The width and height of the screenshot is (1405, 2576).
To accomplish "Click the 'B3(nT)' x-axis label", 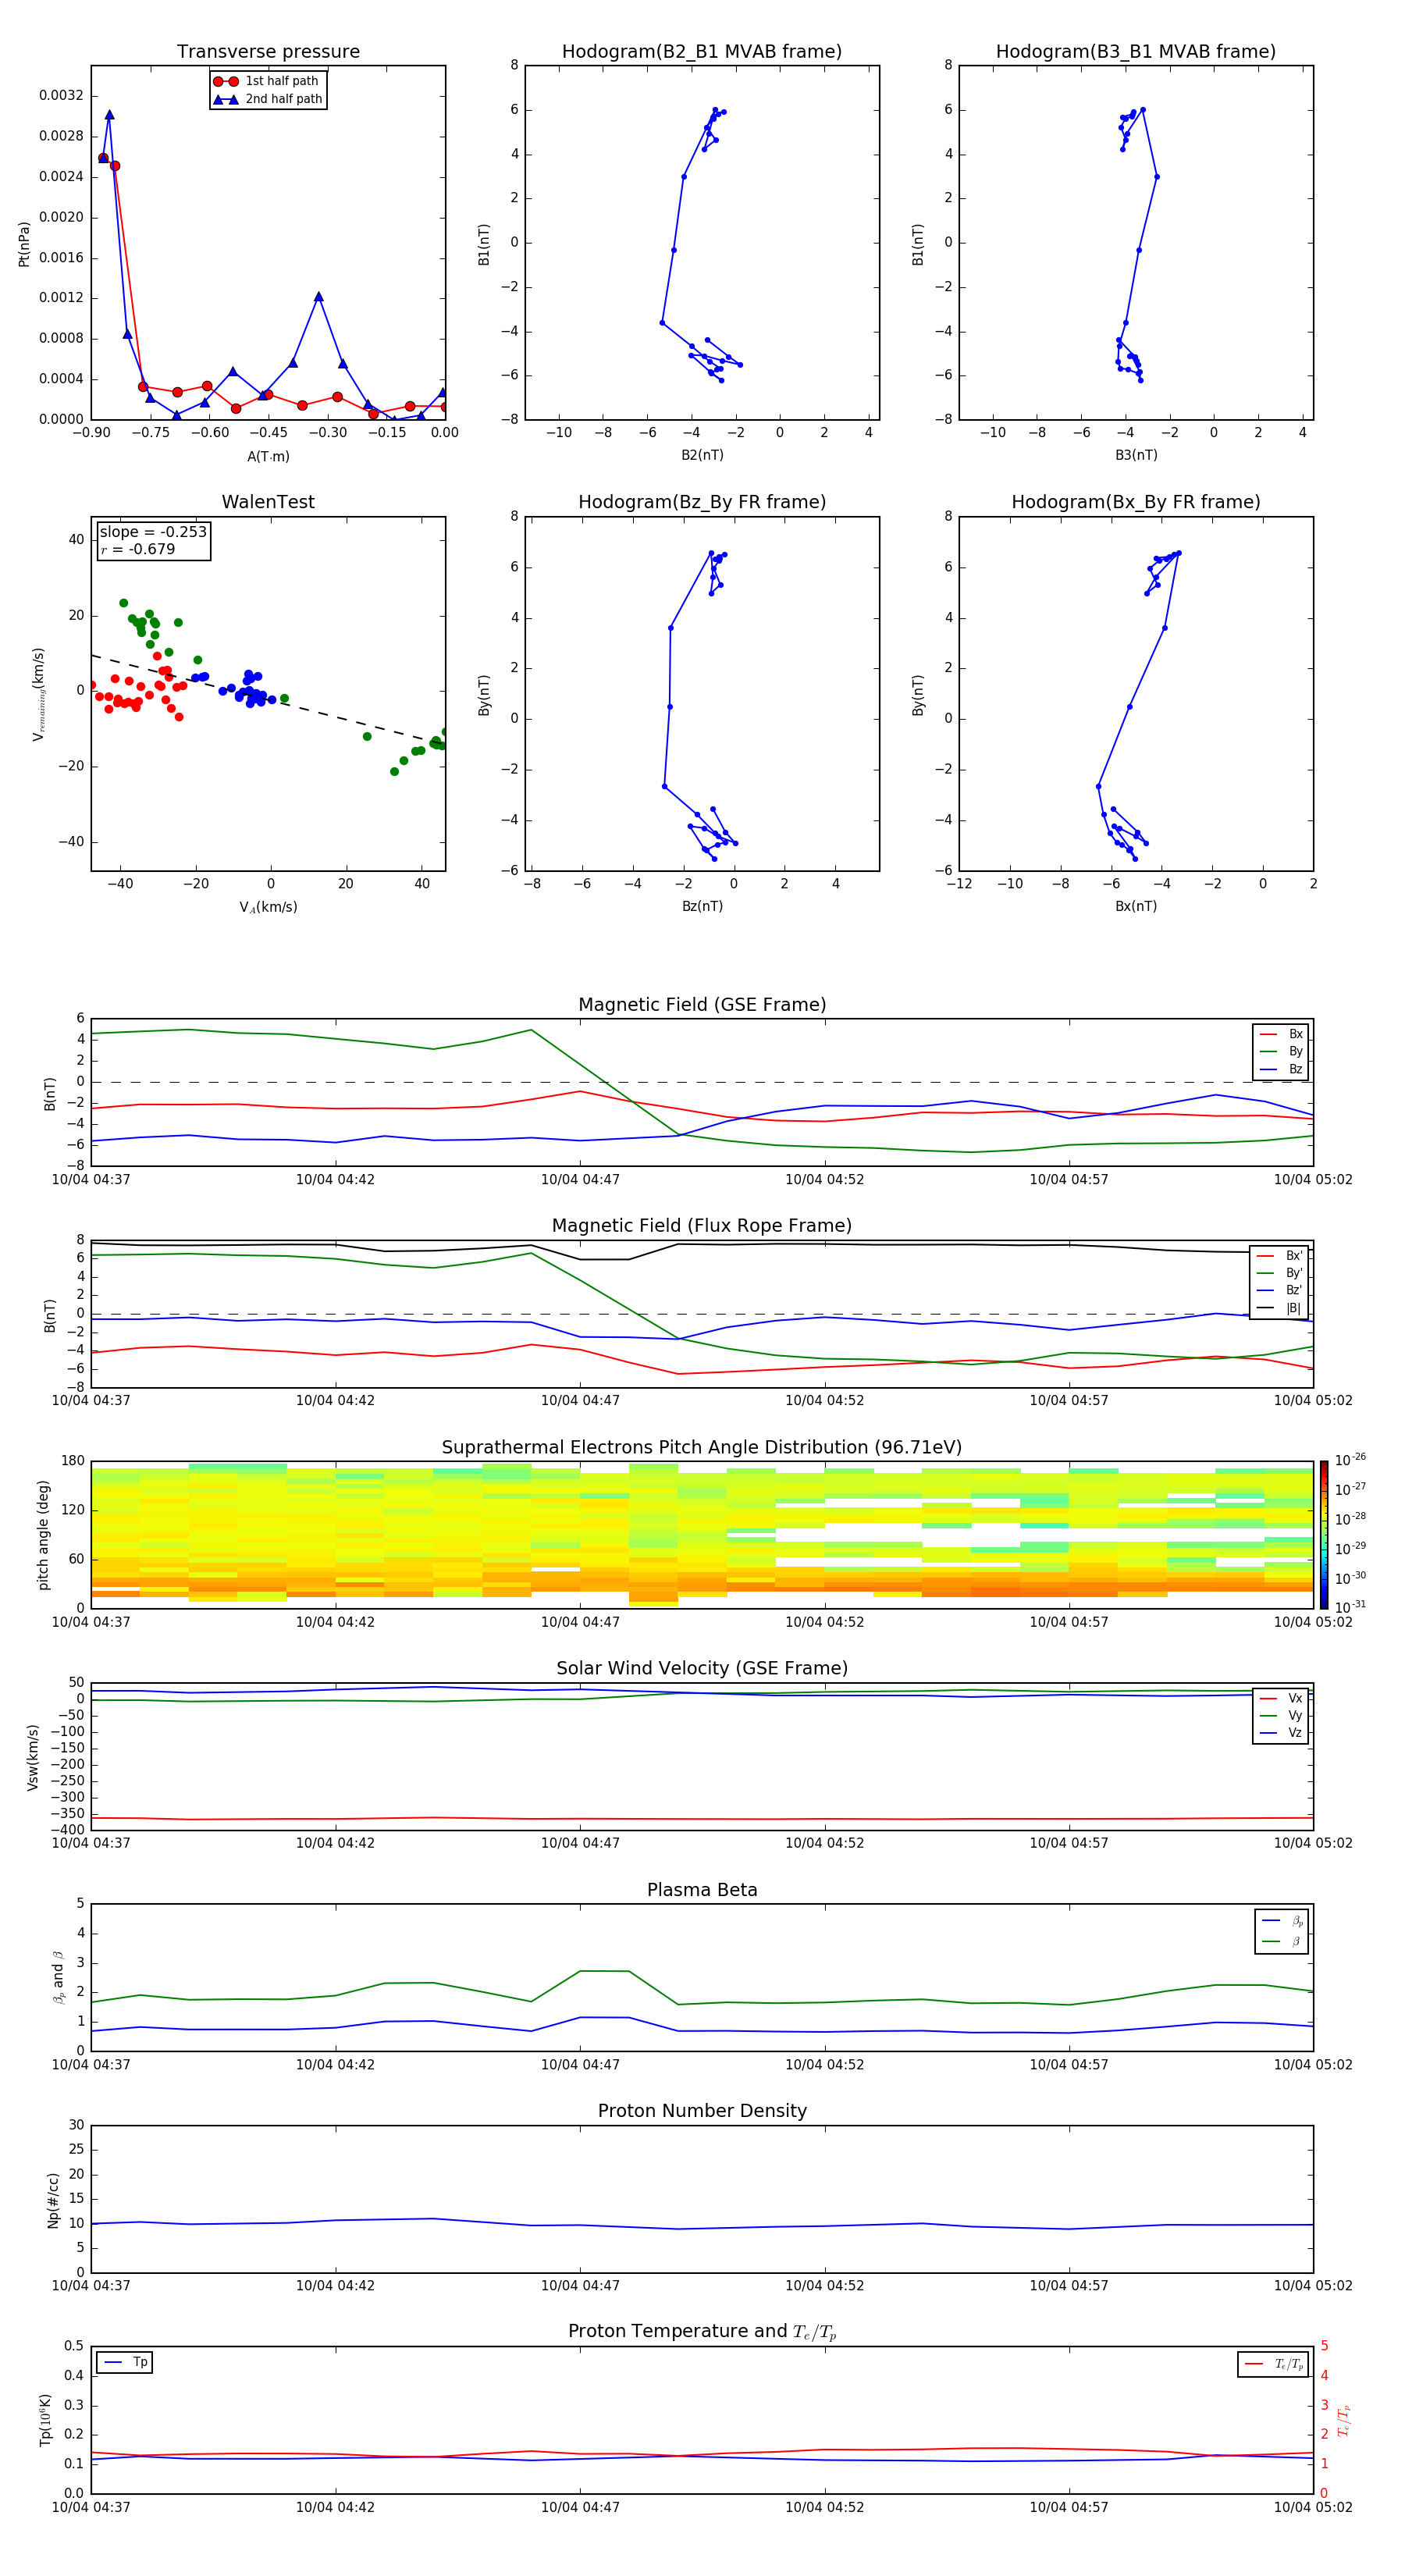I will point(1136,455).
